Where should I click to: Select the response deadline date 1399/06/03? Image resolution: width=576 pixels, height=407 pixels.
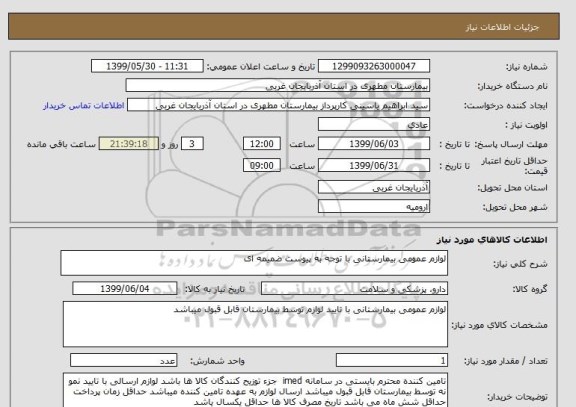[x=374, y=144]
